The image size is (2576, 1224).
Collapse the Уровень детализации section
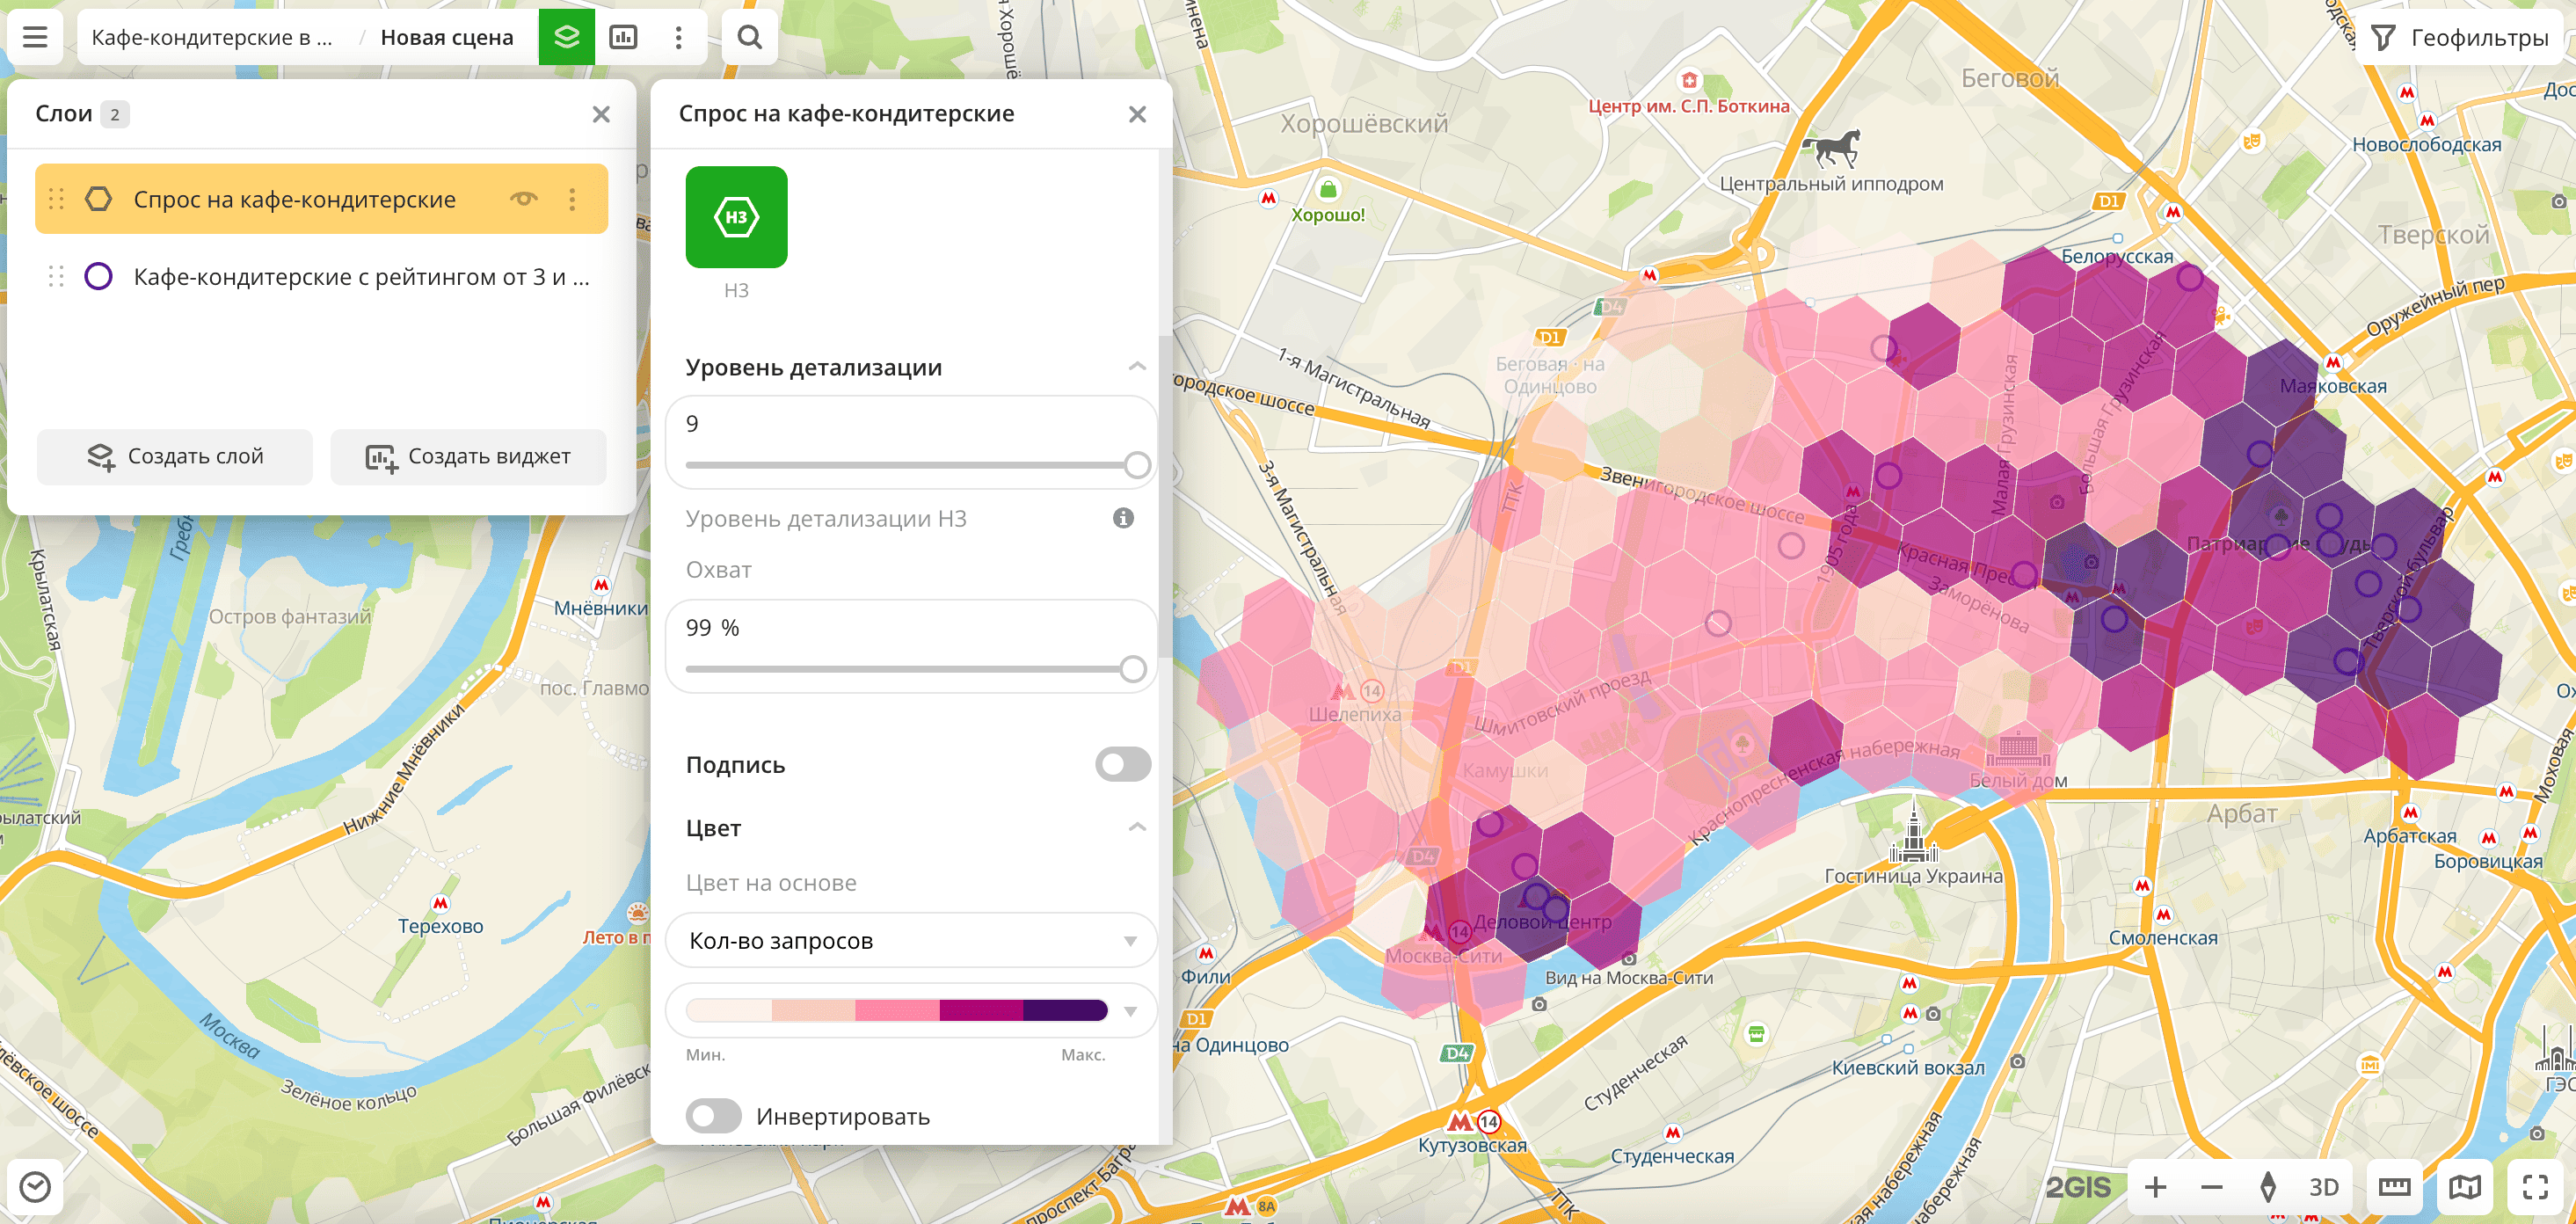(x=1137, y=367)
